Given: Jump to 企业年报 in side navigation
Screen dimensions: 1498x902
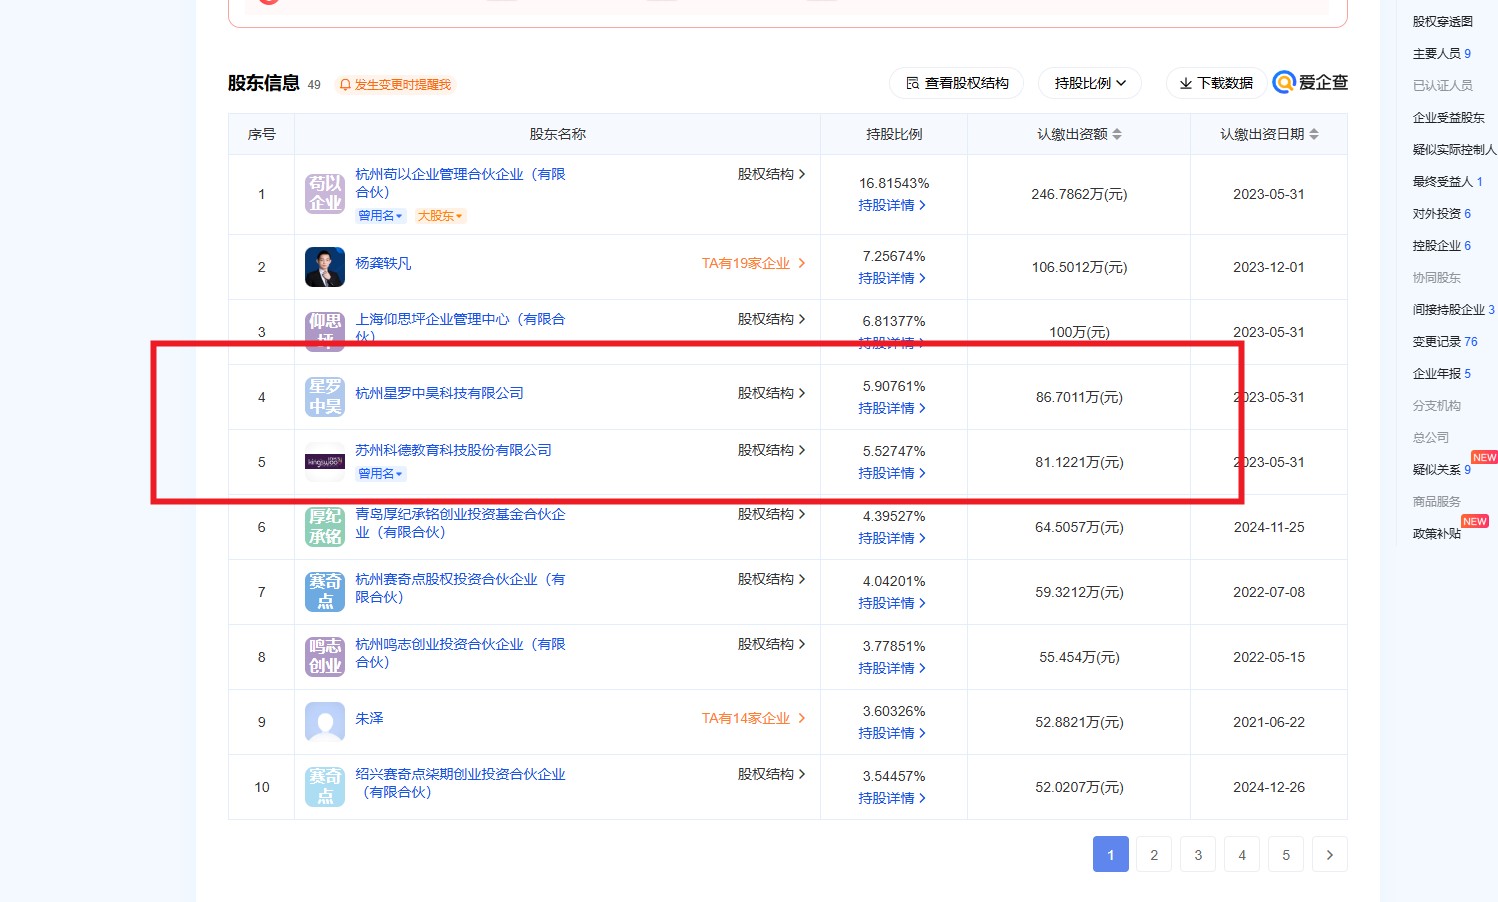Looking at the screenshot, I should click(1441, 374).
